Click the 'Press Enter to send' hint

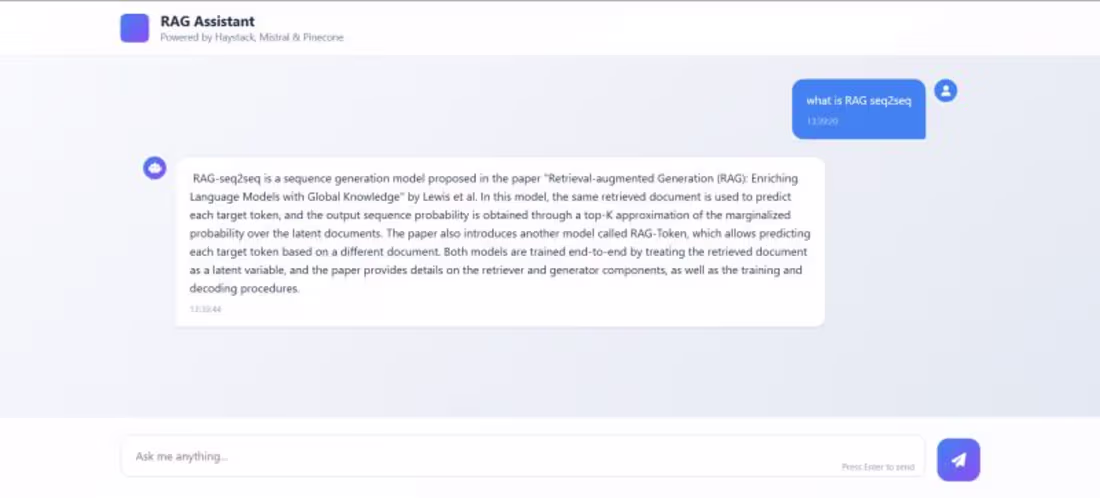878,467
